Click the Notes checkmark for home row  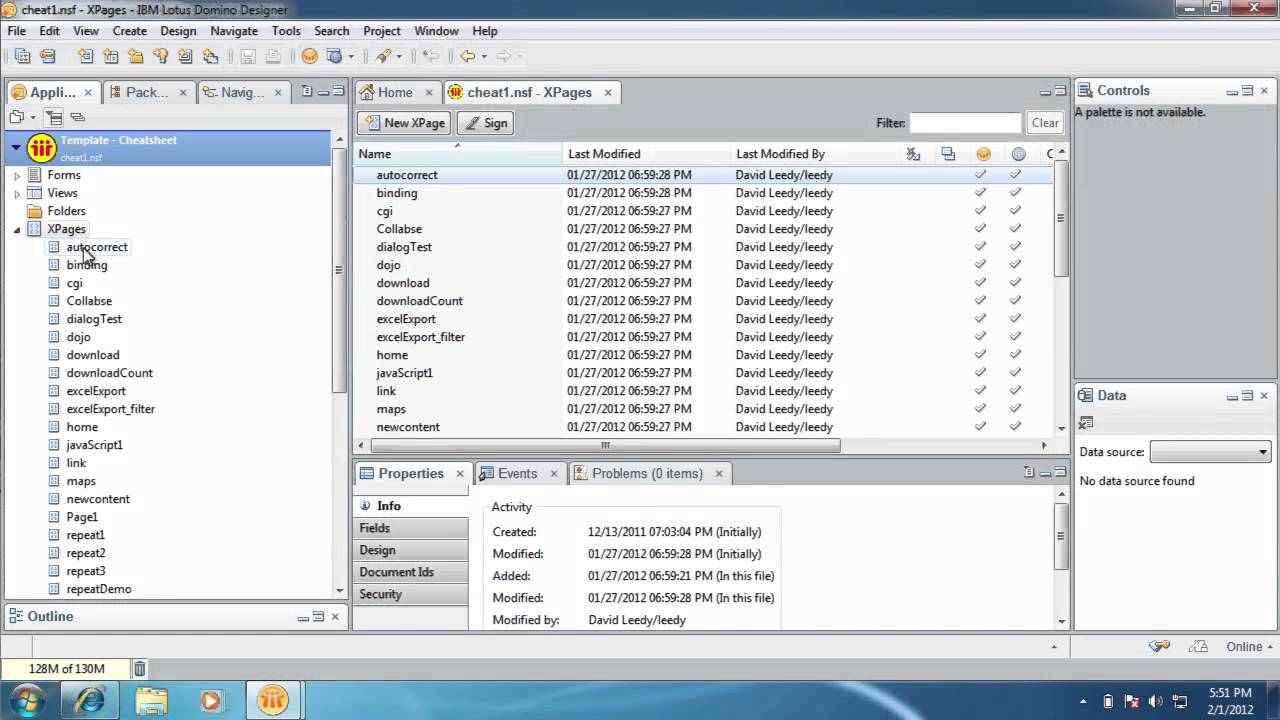tap(981, 355)
